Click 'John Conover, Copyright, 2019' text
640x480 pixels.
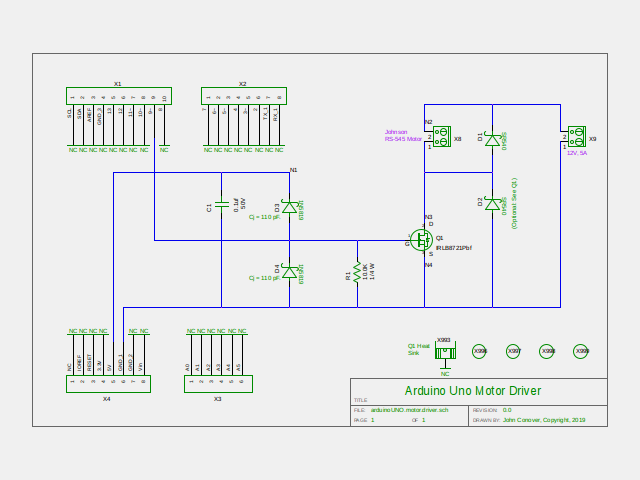(x=544, y=420)
